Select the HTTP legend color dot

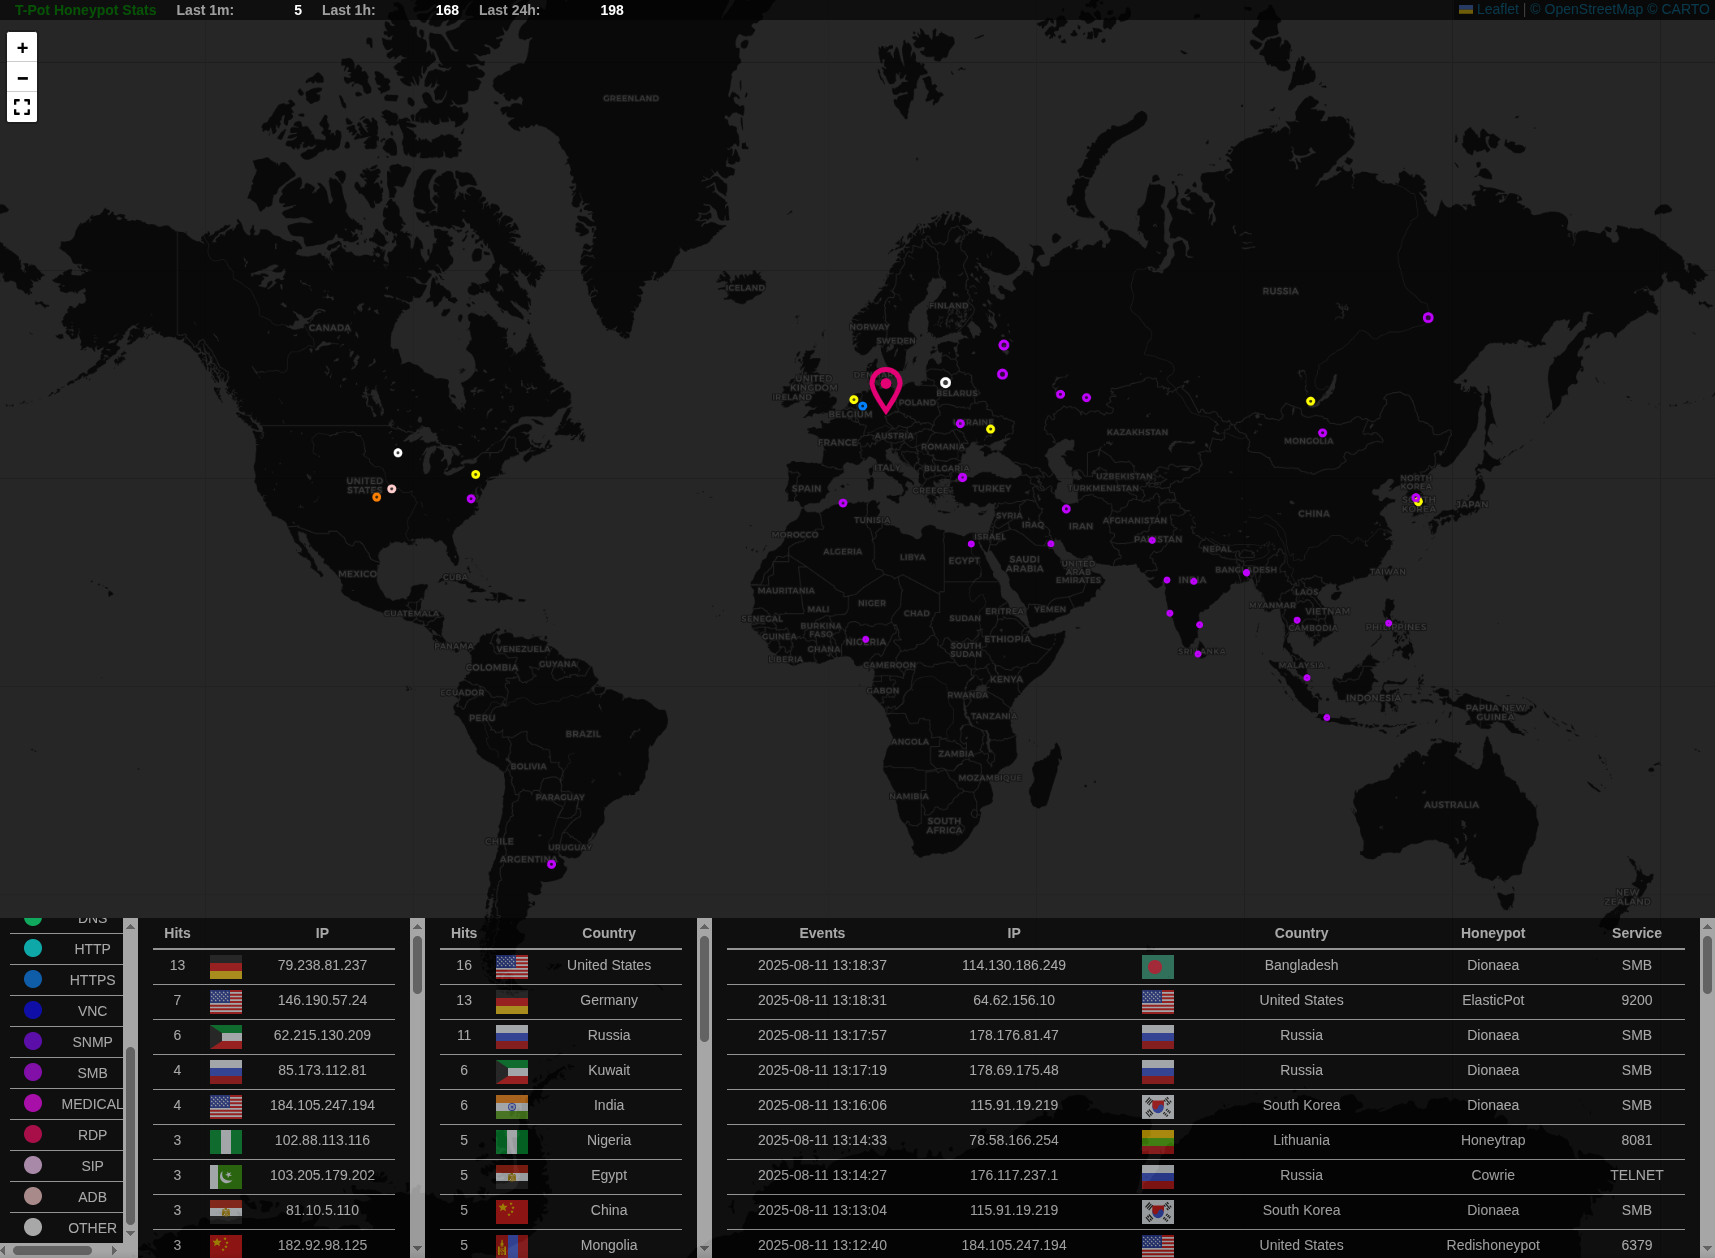33,948
